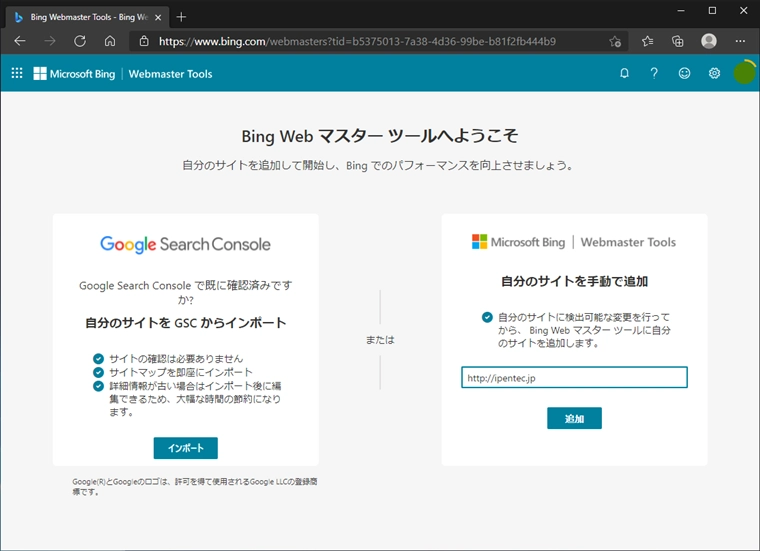Click the 追加 button

pyautogui.click(x=574, y=418)
